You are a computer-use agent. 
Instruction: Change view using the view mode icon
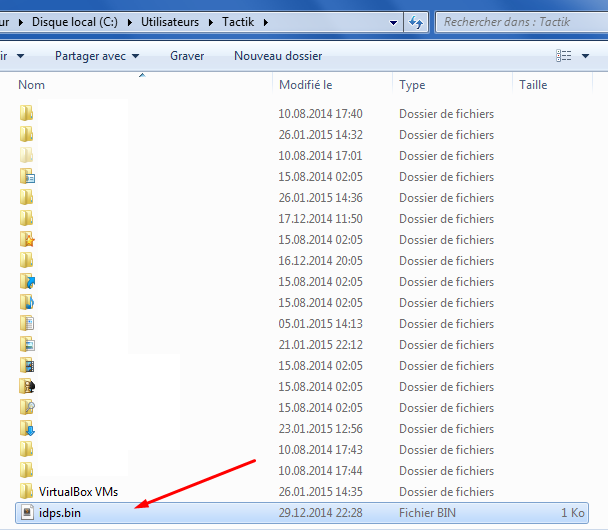click(564, 56)
